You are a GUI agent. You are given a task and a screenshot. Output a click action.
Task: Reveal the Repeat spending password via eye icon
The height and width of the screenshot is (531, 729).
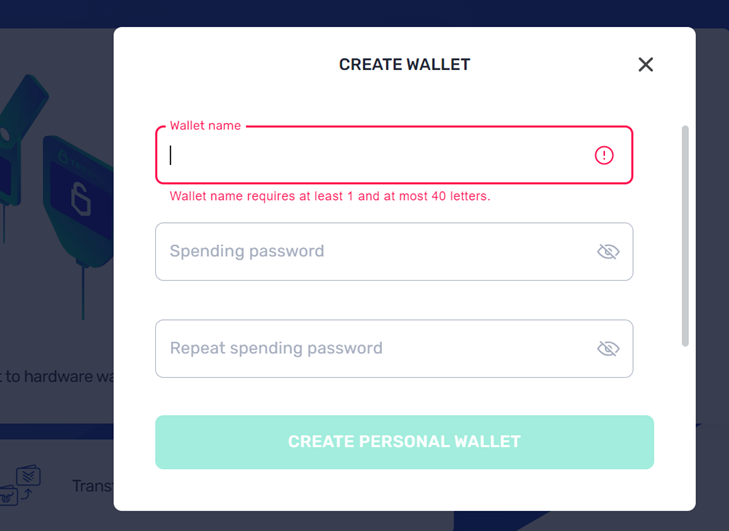coord(608,348)
